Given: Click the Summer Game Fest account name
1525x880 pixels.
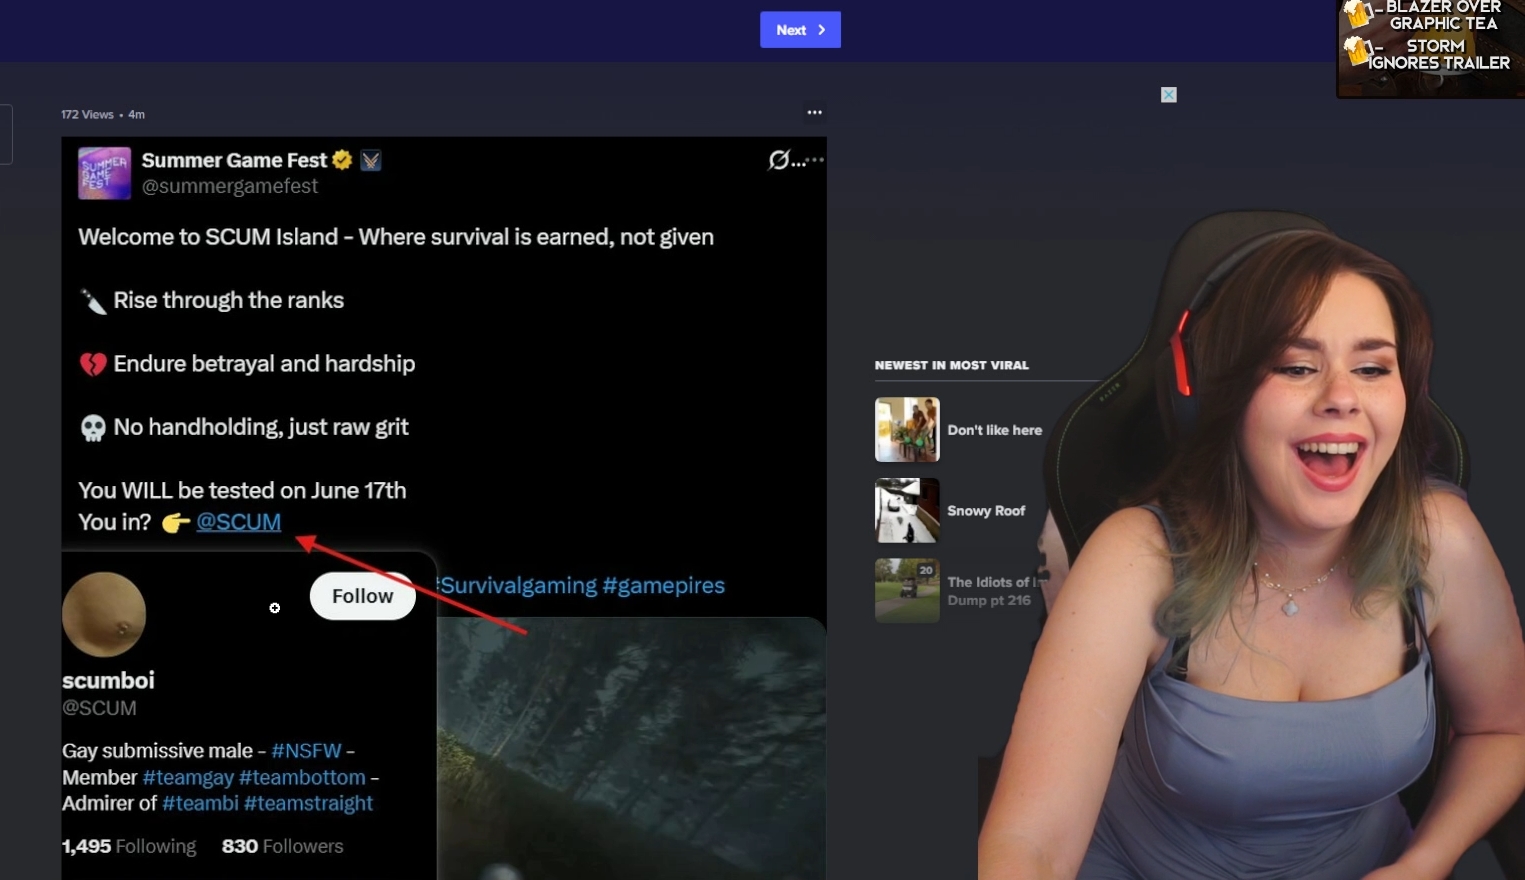Looking at the screenshot, I should (234, 160).
